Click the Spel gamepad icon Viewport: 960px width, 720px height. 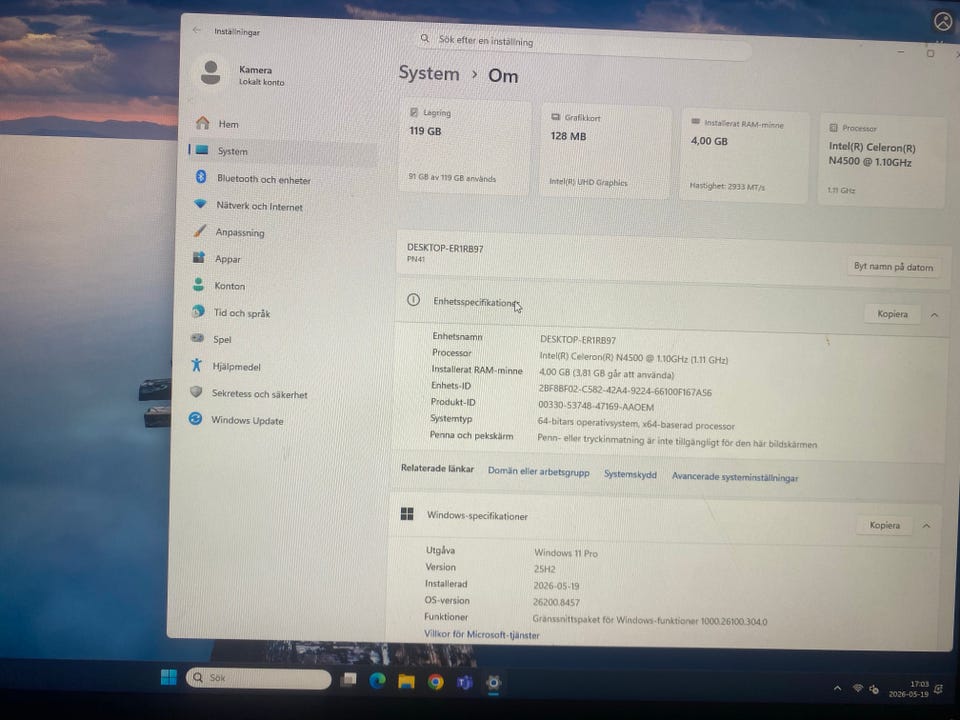(197, 338)
